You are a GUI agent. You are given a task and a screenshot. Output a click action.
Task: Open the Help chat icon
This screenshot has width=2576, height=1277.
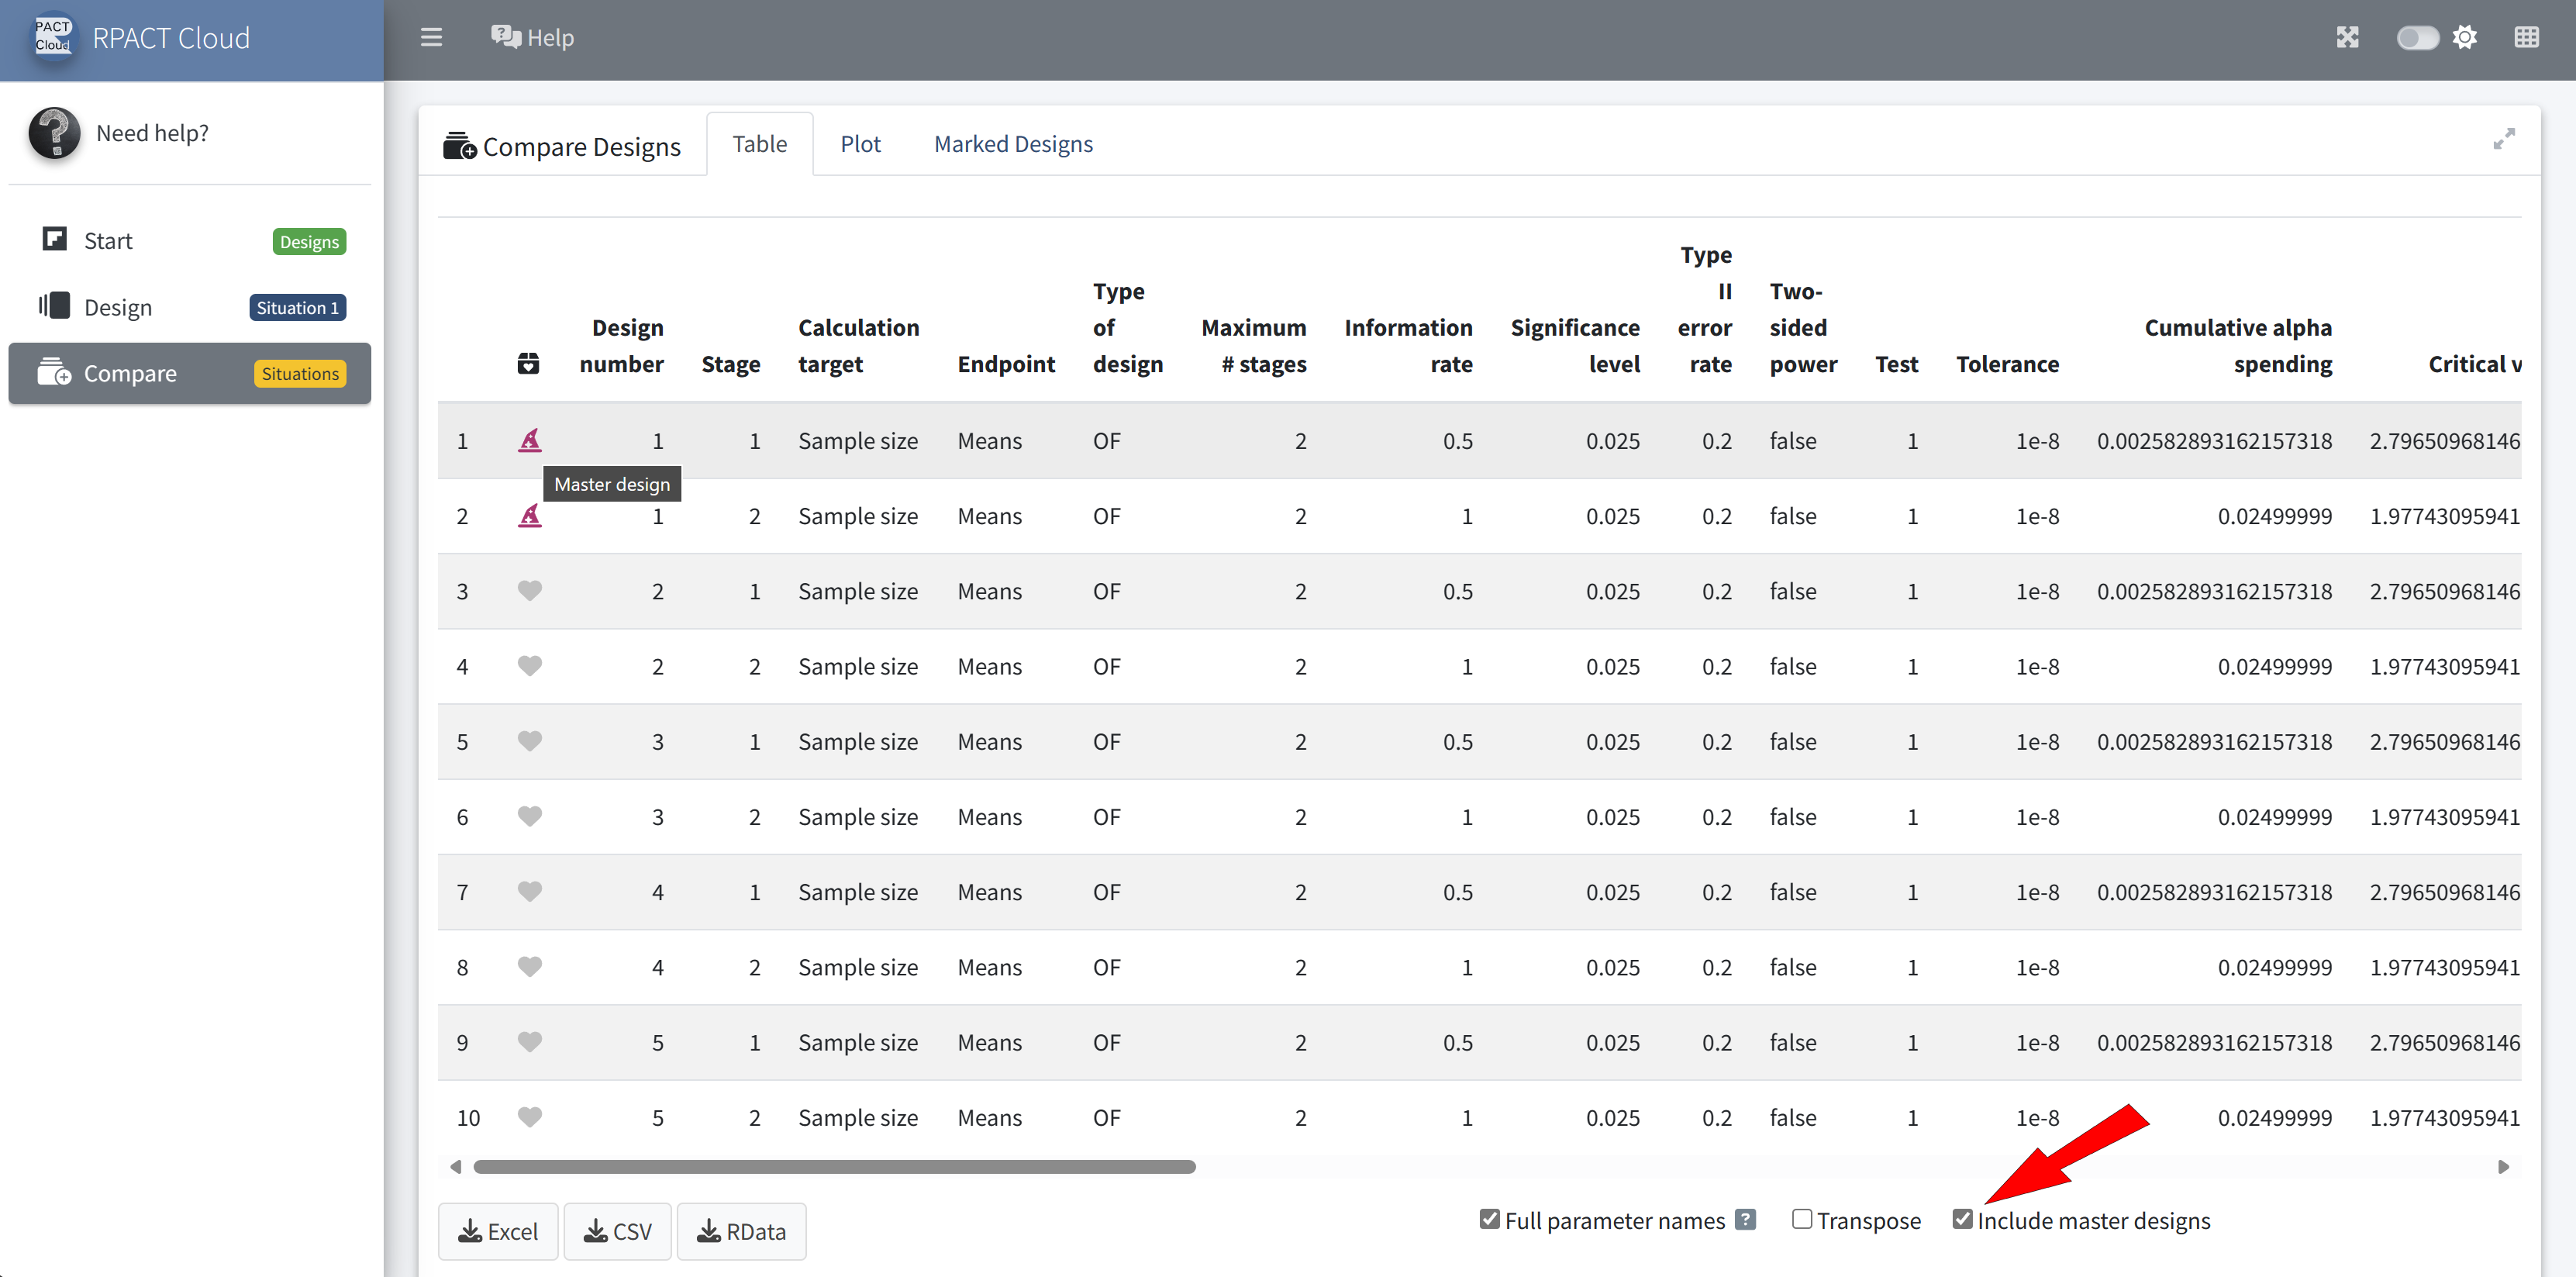click(506, 38)
